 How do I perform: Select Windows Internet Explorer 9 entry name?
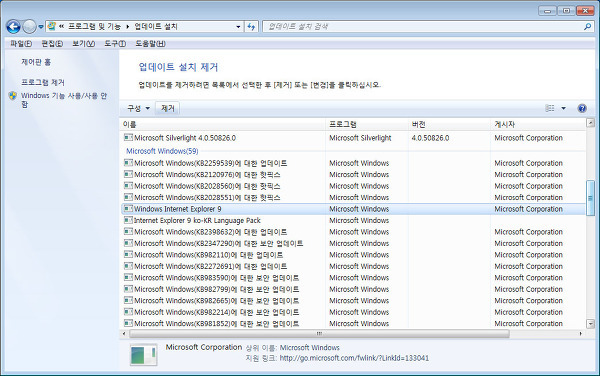(178, 209)
